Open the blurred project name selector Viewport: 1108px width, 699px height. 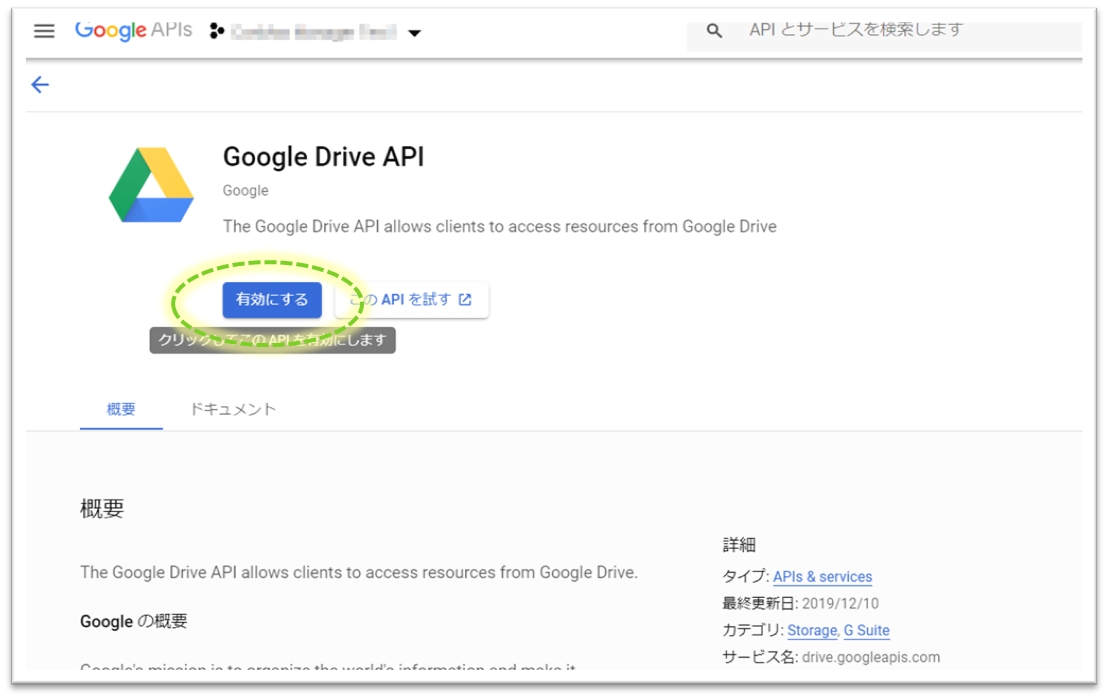coord(313,32)
